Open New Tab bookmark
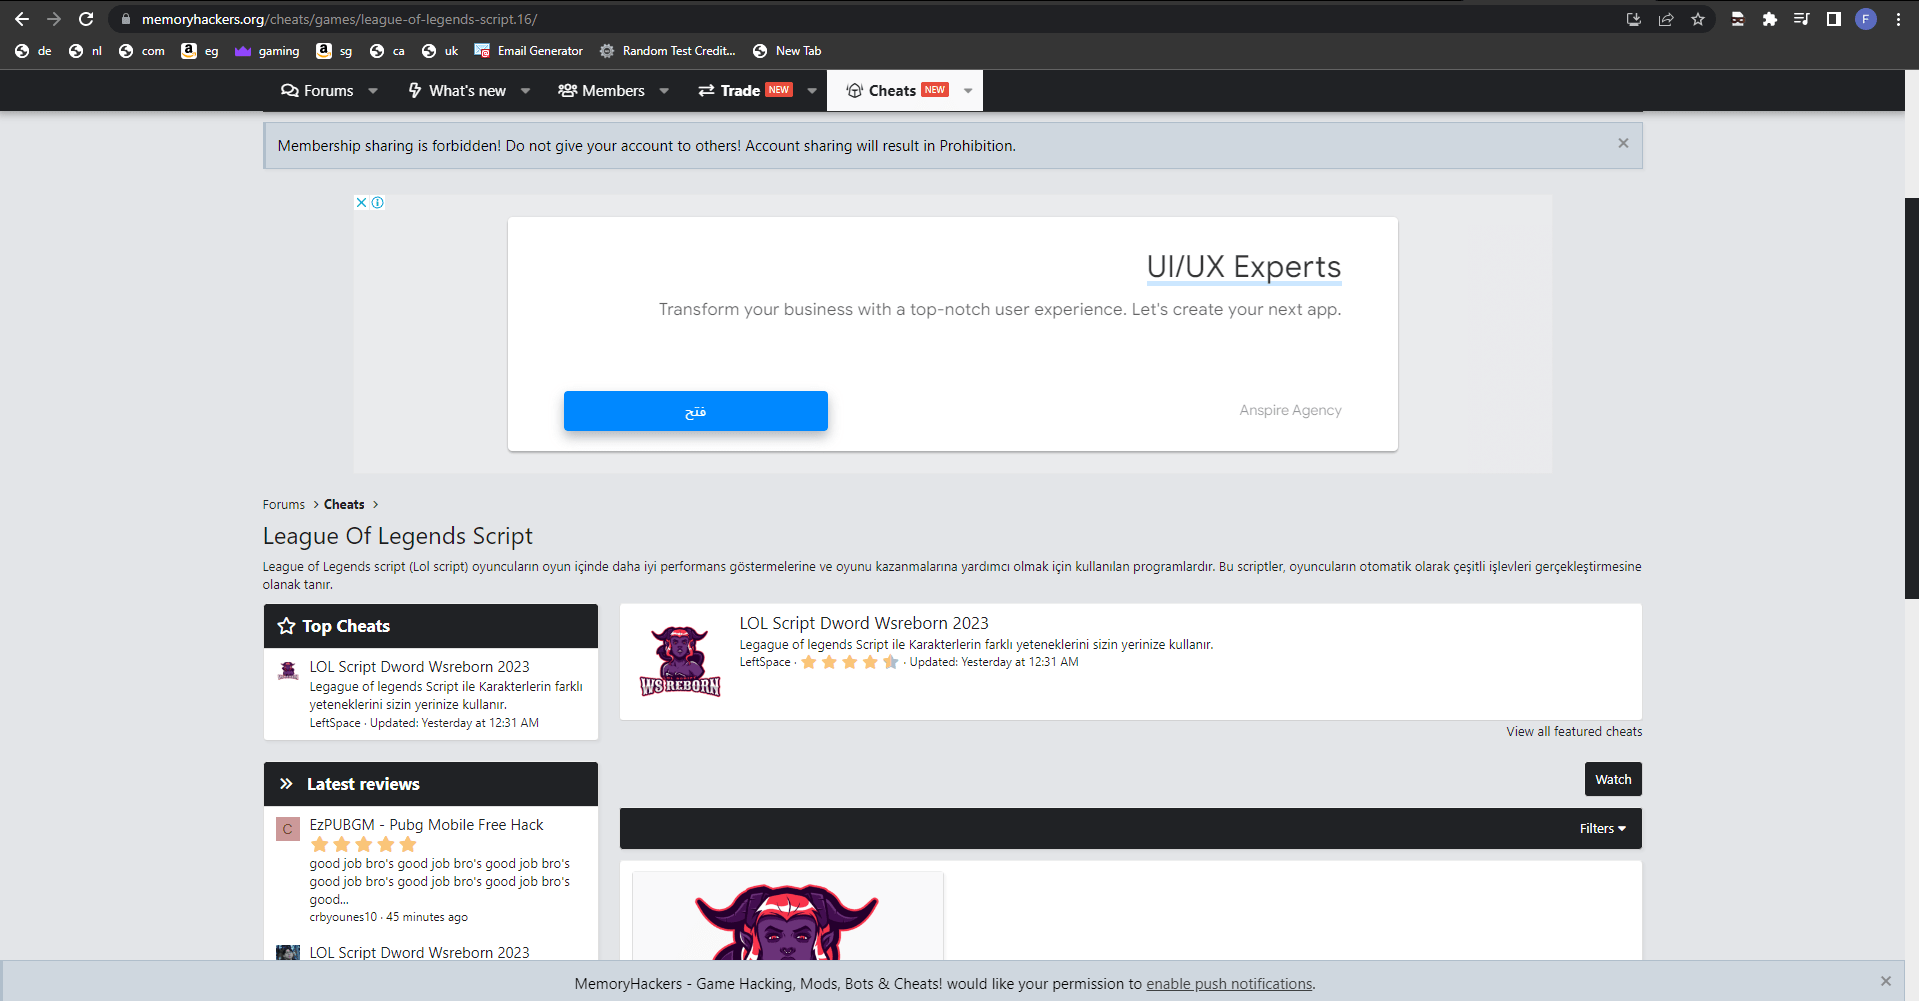 [x=787, y=51]
